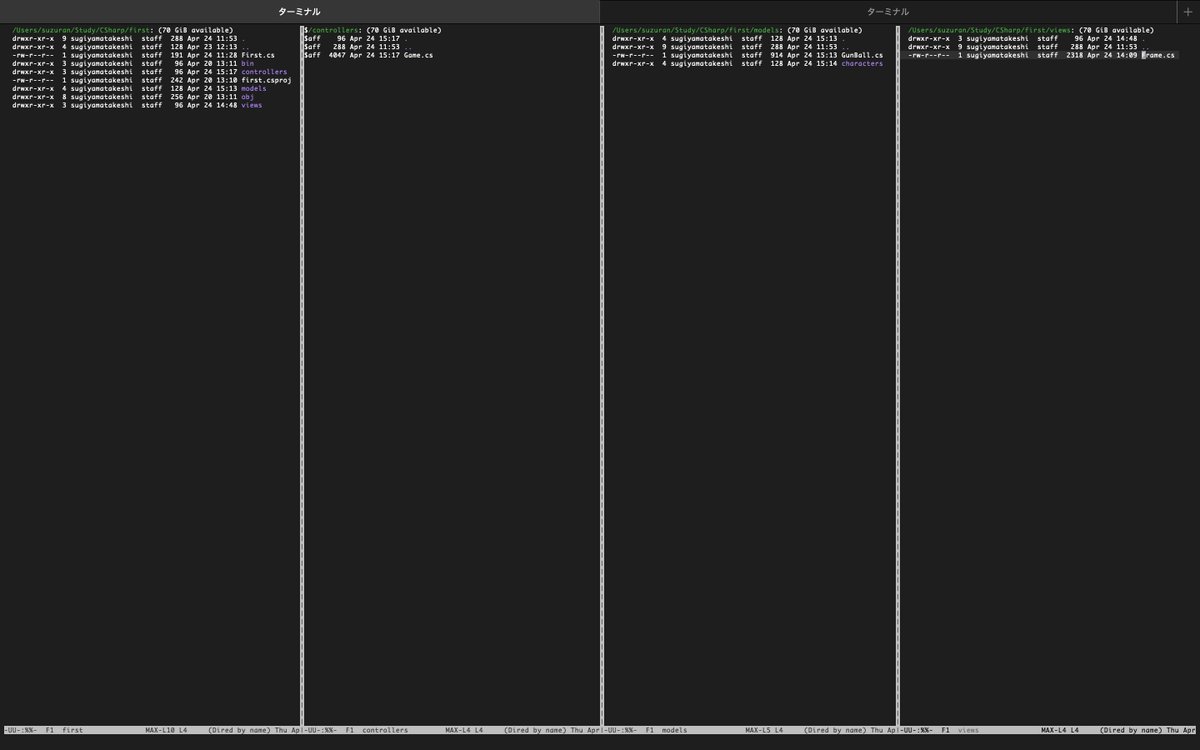Select Frame.cs in the views pane

[x=1158, y=55]
